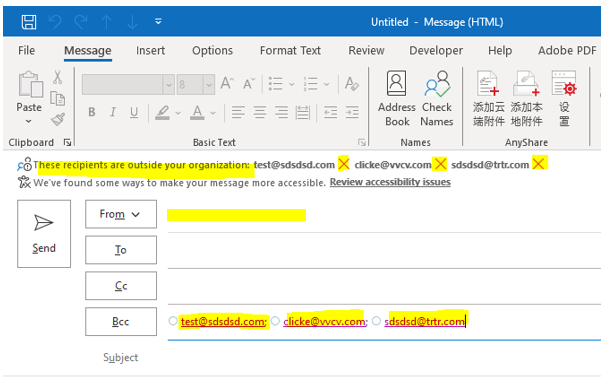Activate the Format Painter brush
The height and width of the screenshot is (387, 603).
coord(58,119)
